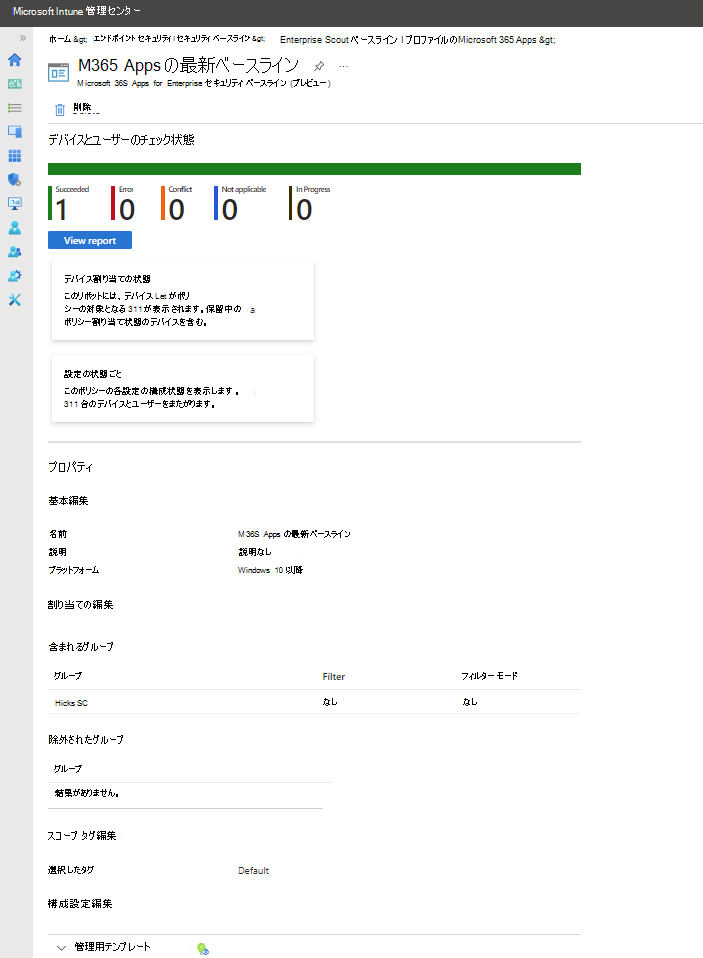The width and height of the screenshot is (703, 958).
Task: Click the Error count 0
Action: (127, 210)
